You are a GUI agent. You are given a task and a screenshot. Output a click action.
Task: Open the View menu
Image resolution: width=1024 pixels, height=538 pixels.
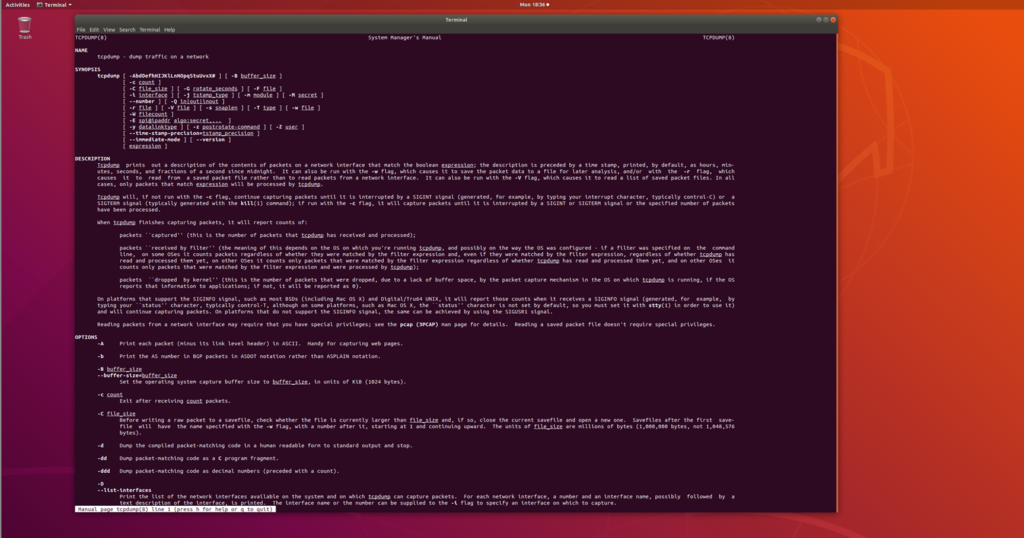(108, 29)
